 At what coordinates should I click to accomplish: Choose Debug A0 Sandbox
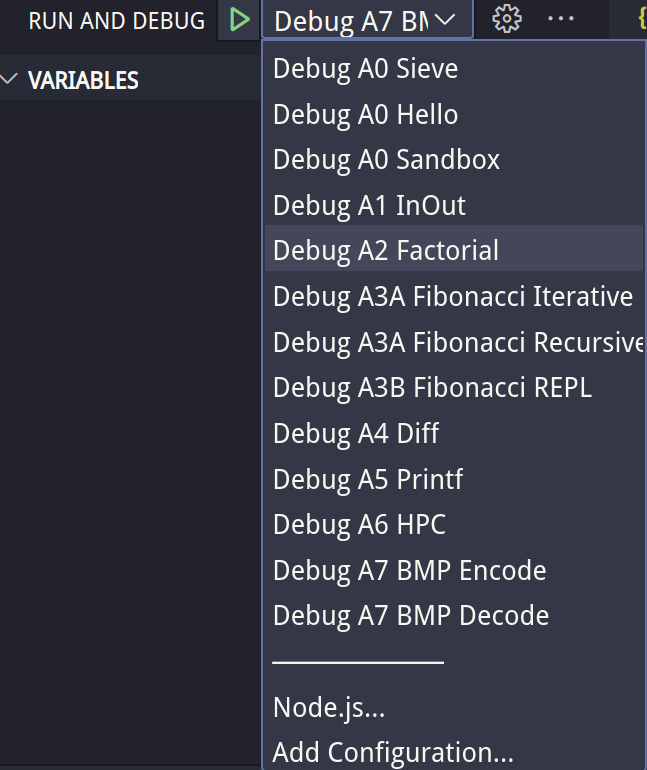pos(386,160)
